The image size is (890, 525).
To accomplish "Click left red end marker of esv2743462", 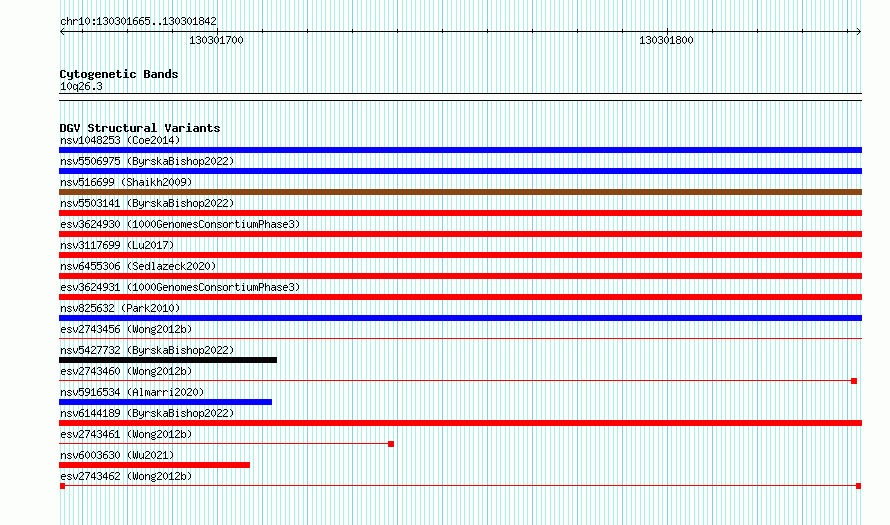I will [x=62, y=486].
